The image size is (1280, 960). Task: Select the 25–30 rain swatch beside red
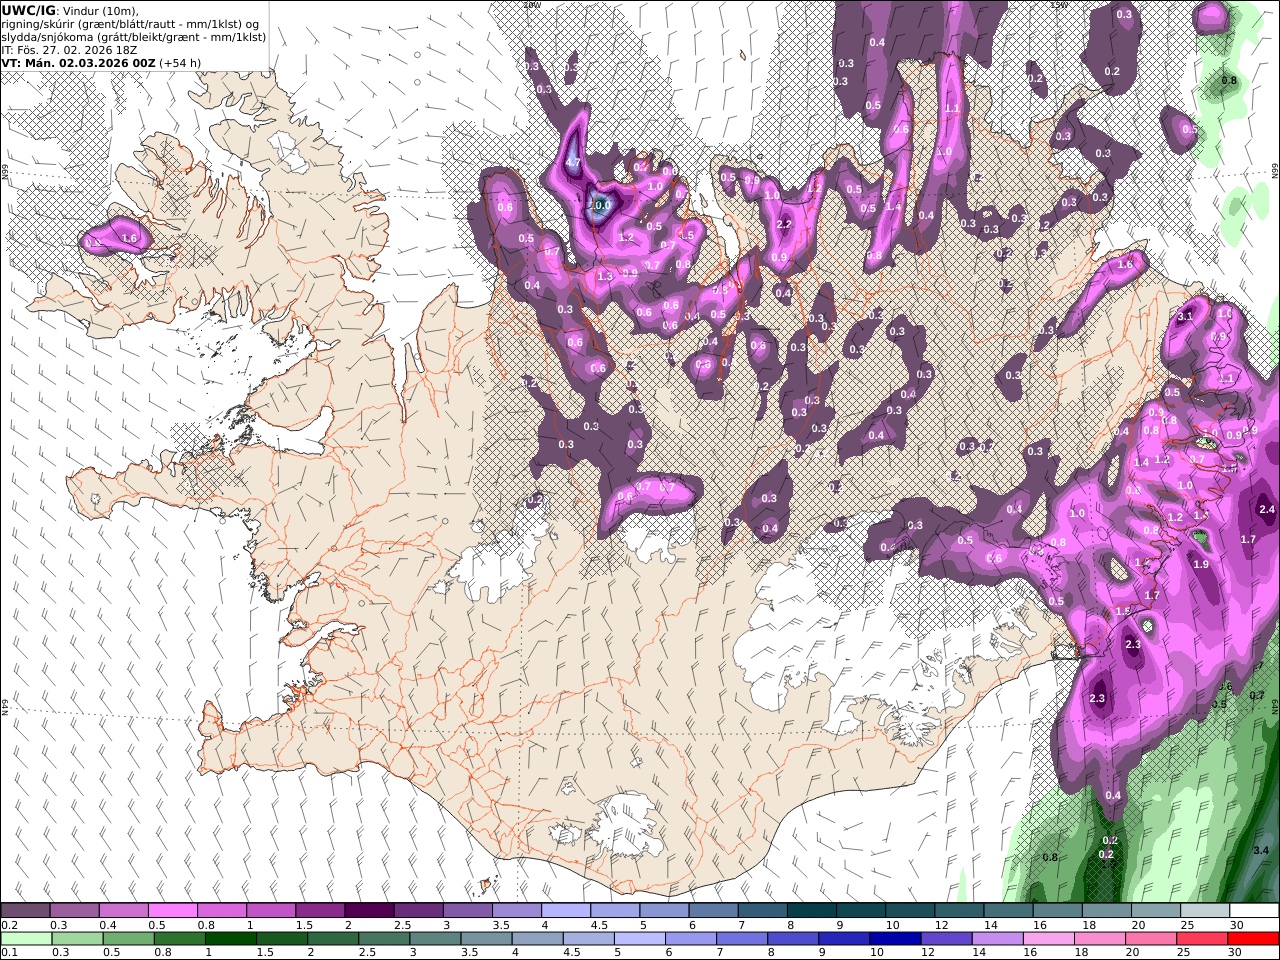tap(1202, 939)
